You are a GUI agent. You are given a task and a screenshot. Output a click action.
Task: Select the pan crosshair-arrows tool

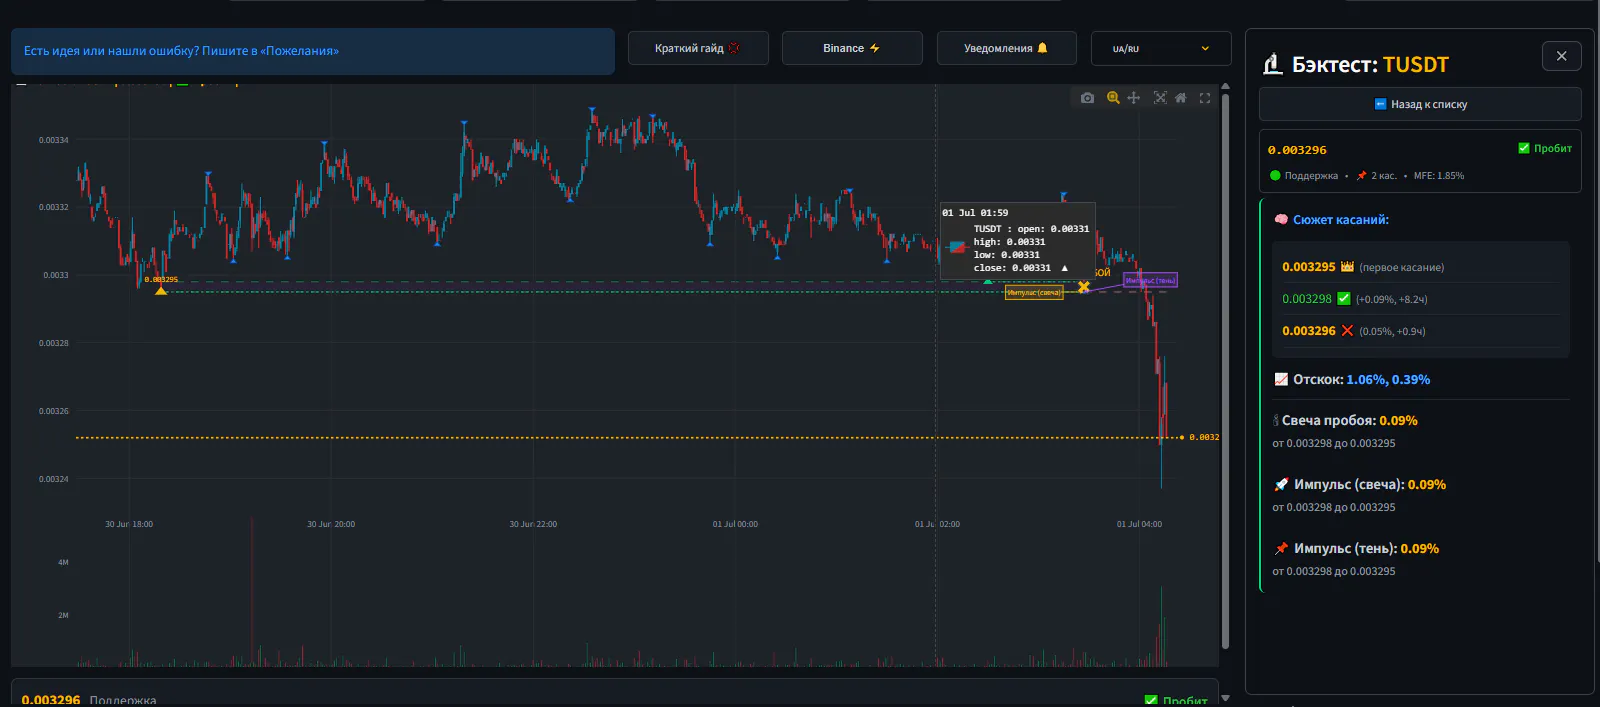pos(1133,98)
